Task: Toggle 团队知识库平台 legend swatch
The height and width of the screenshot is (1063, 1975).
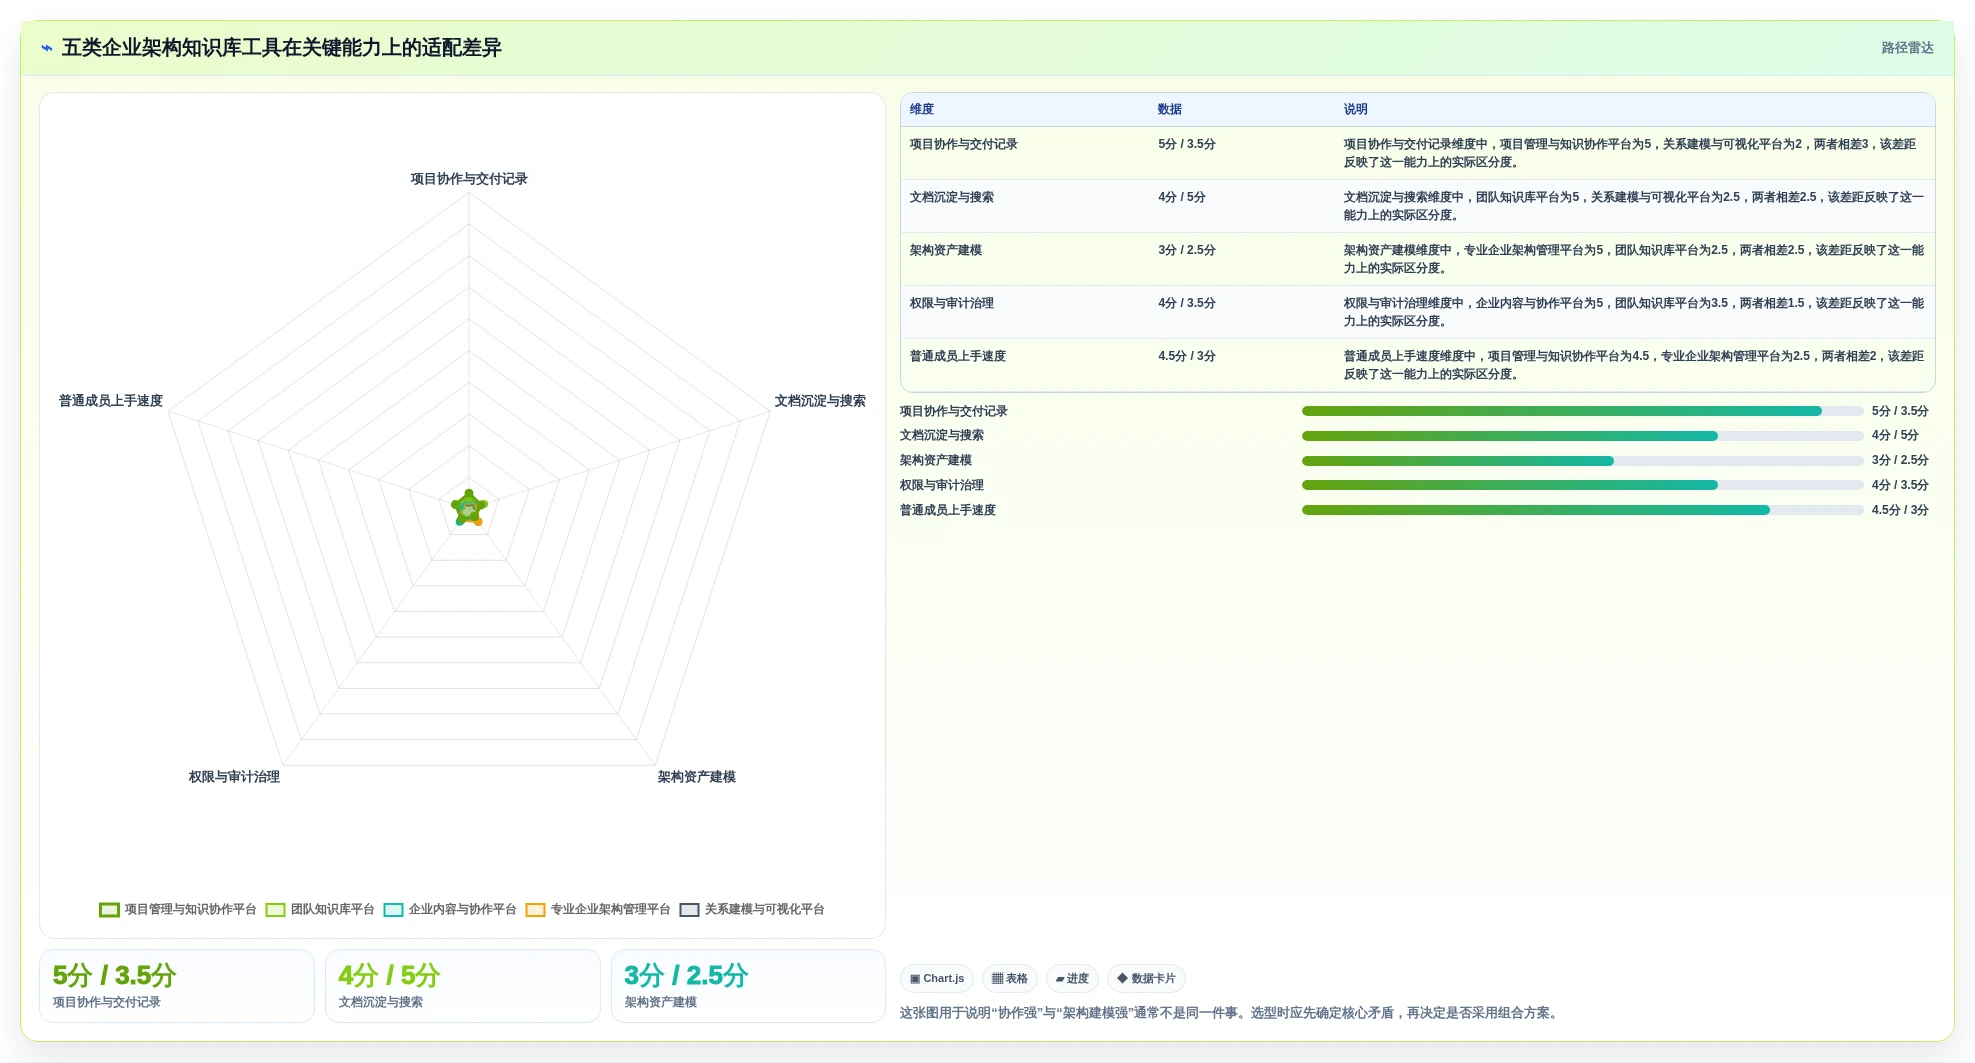Action: [276, 910]
